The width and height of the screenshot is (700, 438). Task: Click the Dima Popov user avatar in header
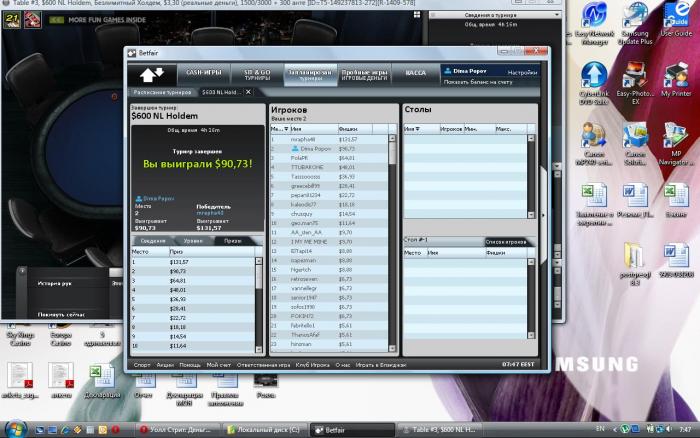(x=448, y=71)
